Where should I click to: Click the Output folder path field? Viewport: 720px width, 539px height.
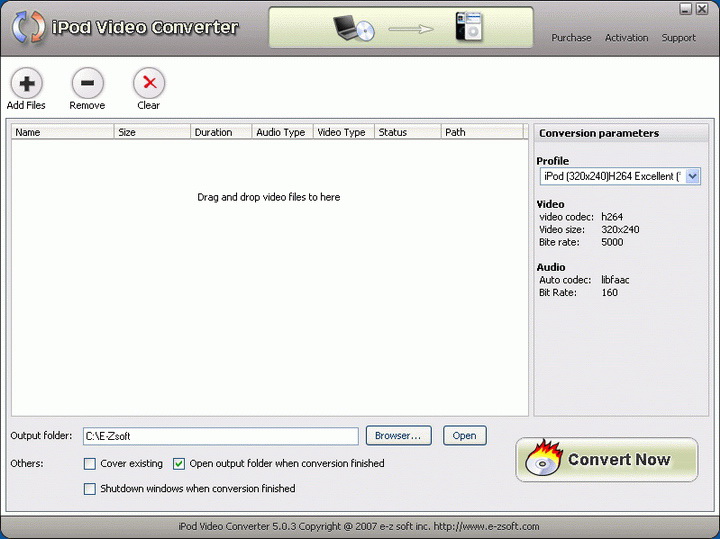(x=220, y=436)
